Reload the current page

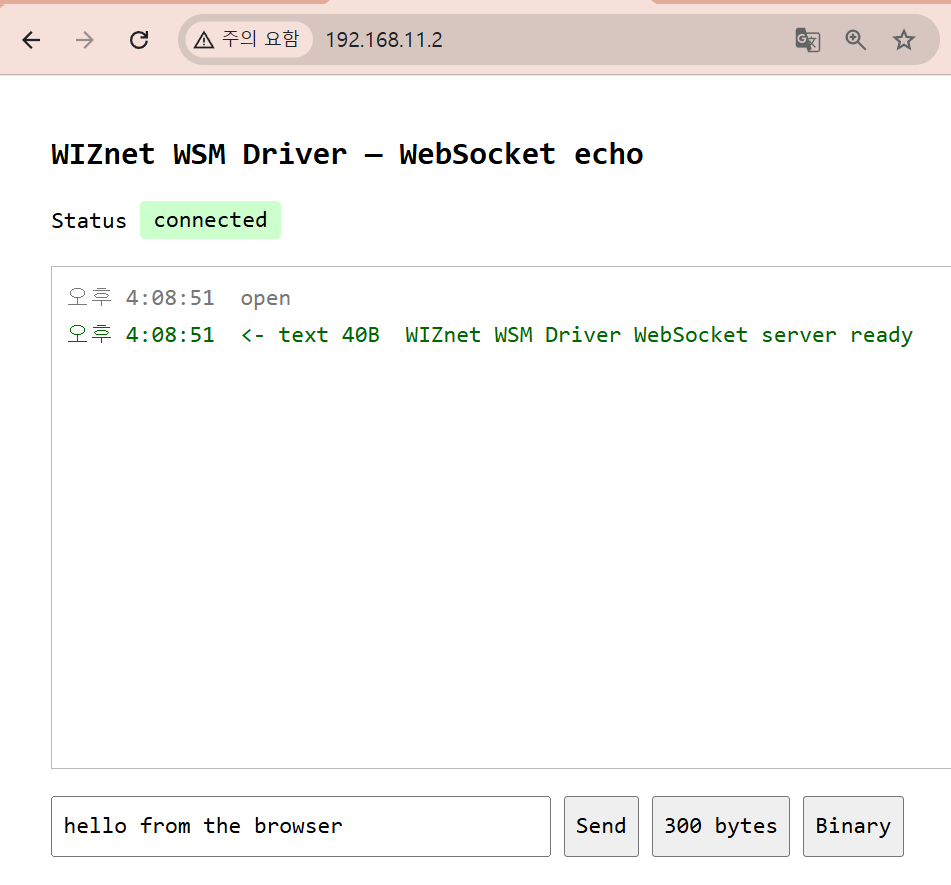[139, 40]
